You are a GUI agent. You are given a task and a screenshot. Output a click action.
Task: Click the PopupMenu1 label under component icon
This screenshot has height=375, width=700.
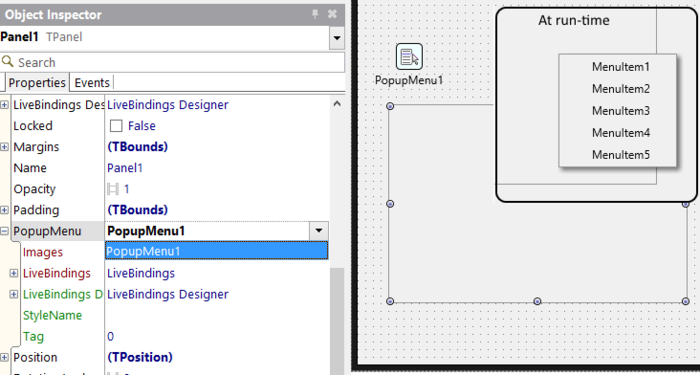click(x=409, y=80)
